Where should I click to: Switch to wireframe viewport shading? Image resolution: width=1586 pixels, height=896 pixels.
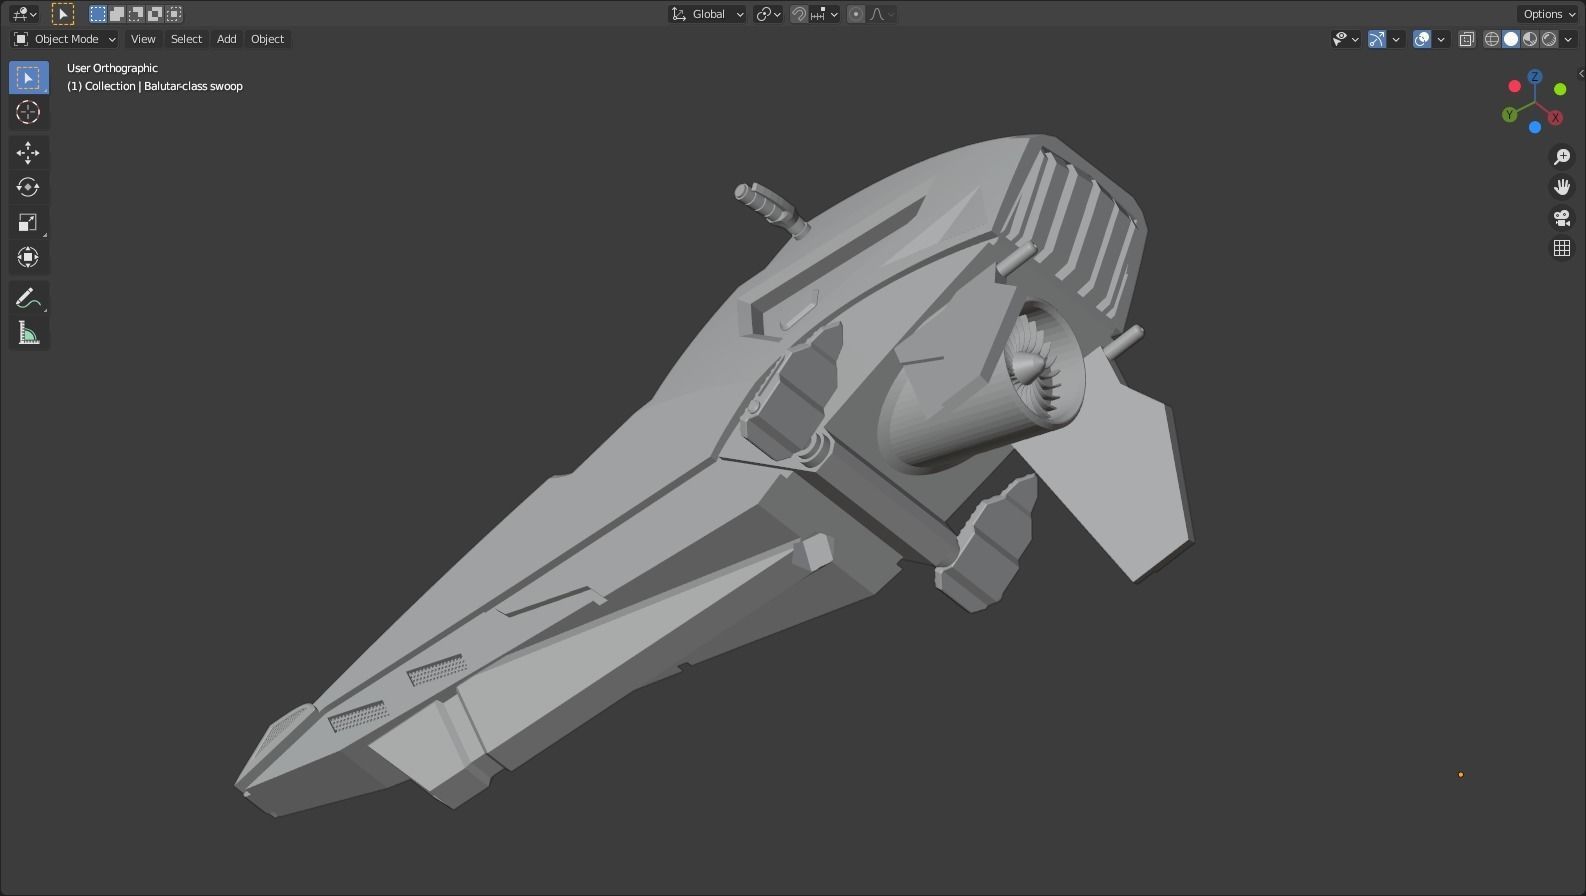1492,39
